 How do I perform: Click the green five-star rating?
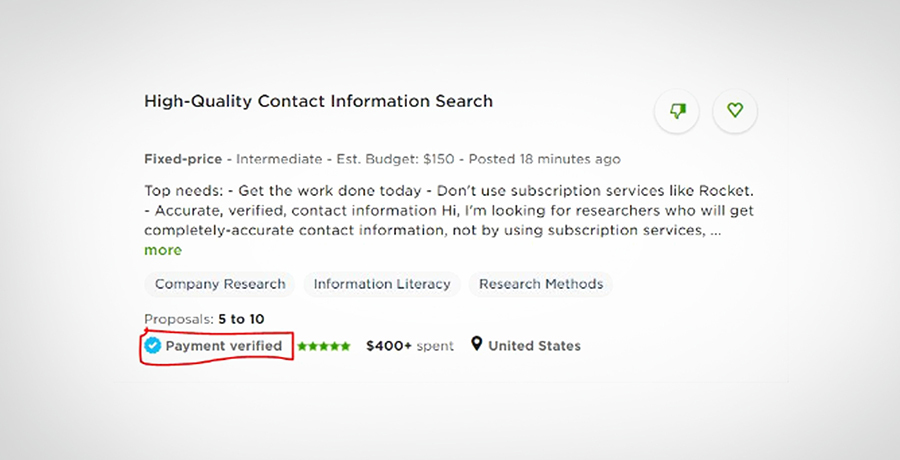(x=324, y=346)
